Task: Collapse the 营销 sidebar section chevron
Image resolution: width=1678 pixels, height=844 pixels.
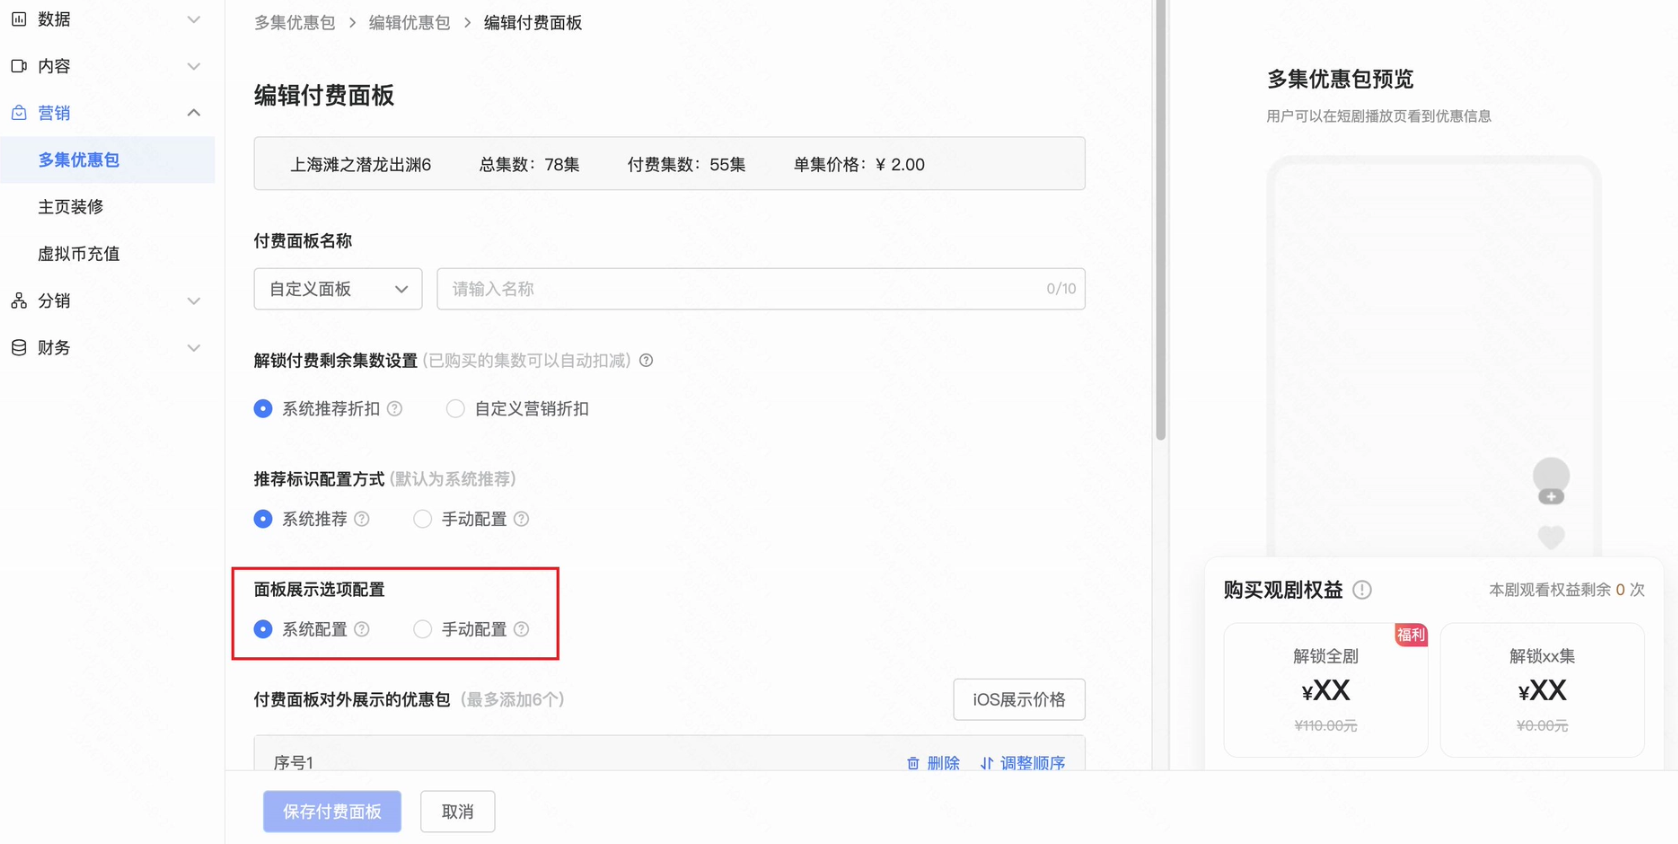Action: point(194,113)
